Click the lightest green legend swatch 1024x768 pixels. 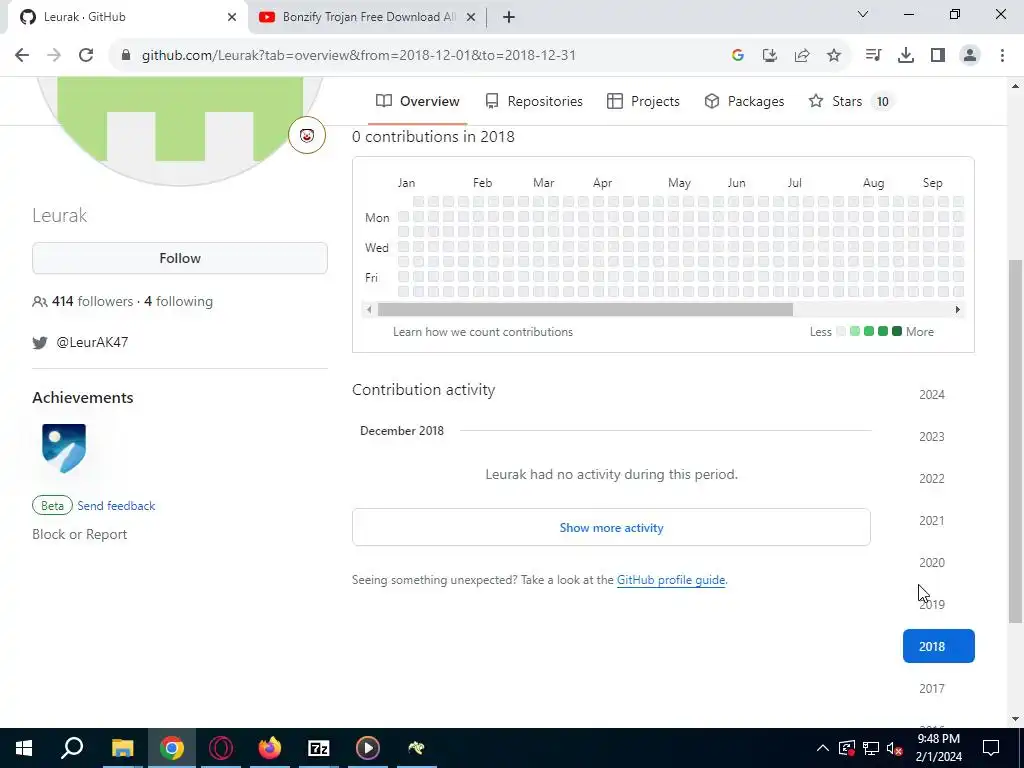click(855, 332)
